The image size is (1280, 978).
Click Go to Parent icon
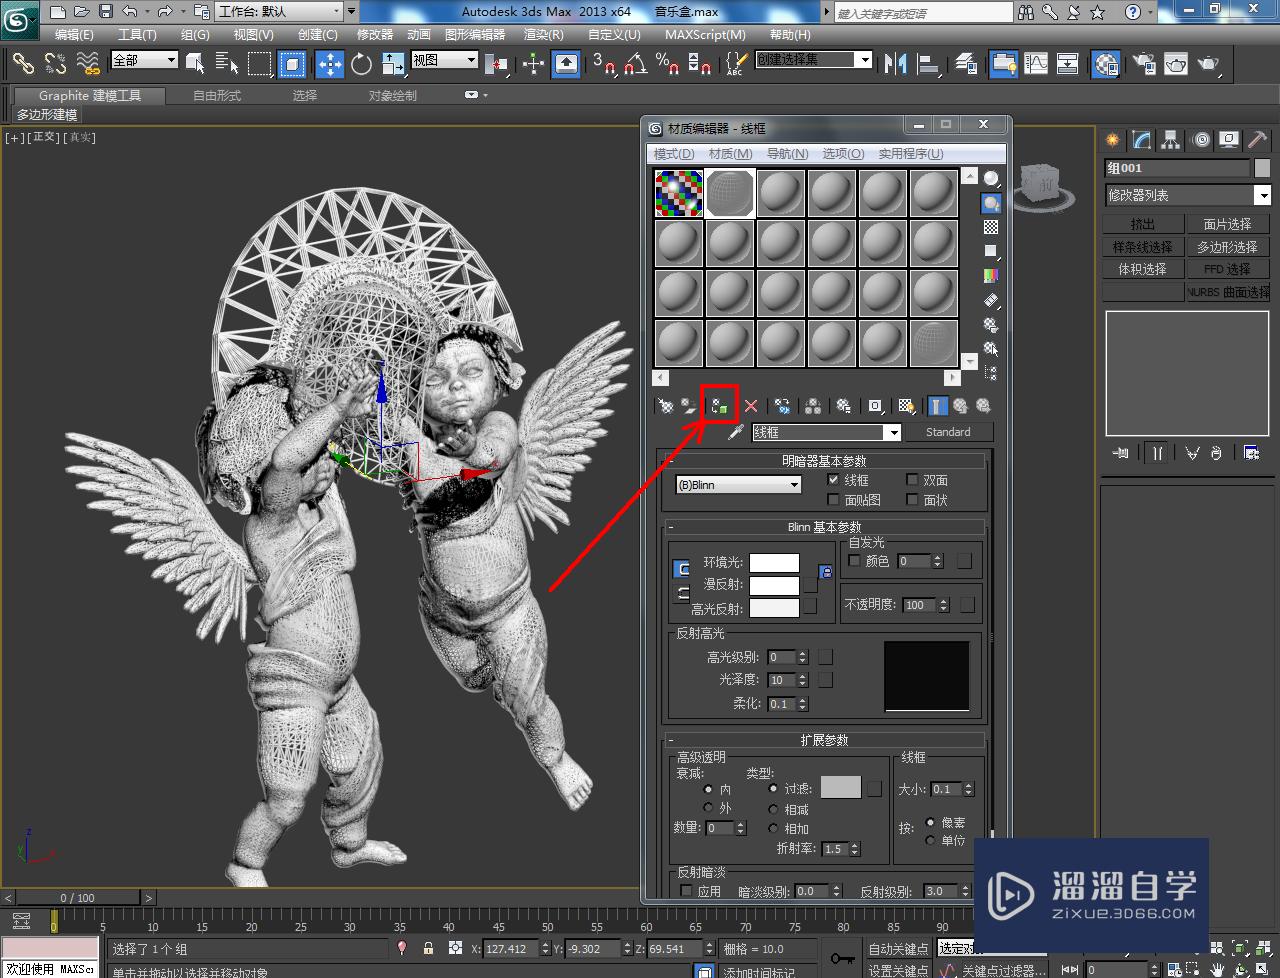click(x=960, y=406)
